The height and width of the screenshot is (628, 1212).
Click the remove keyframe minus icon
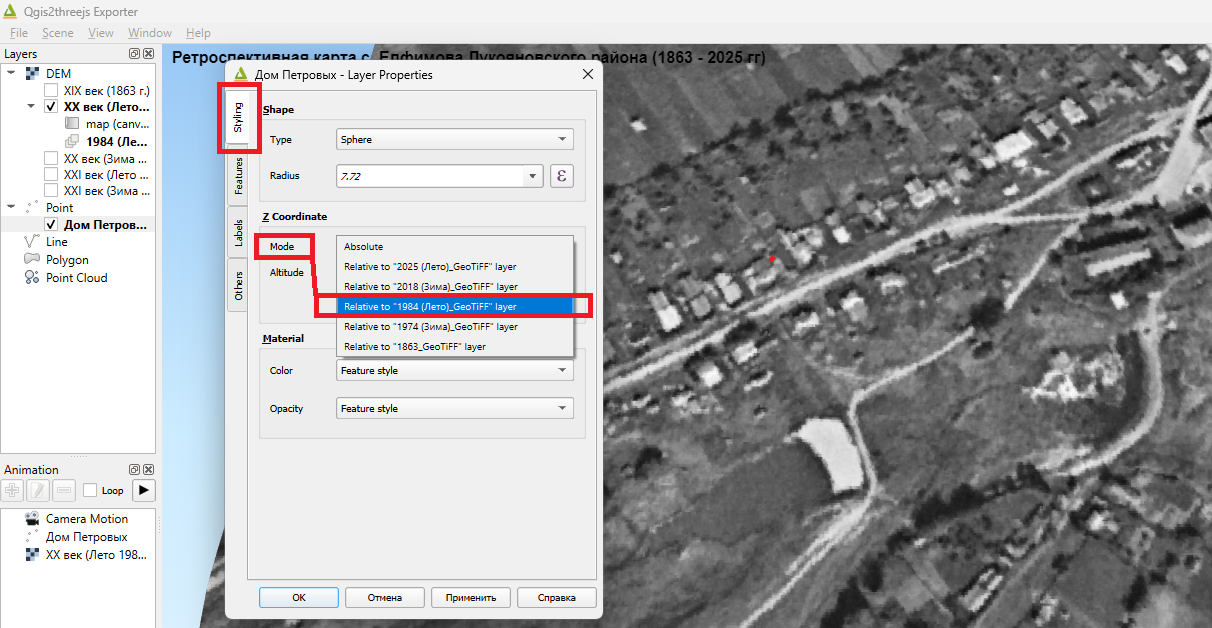[64, 490]
